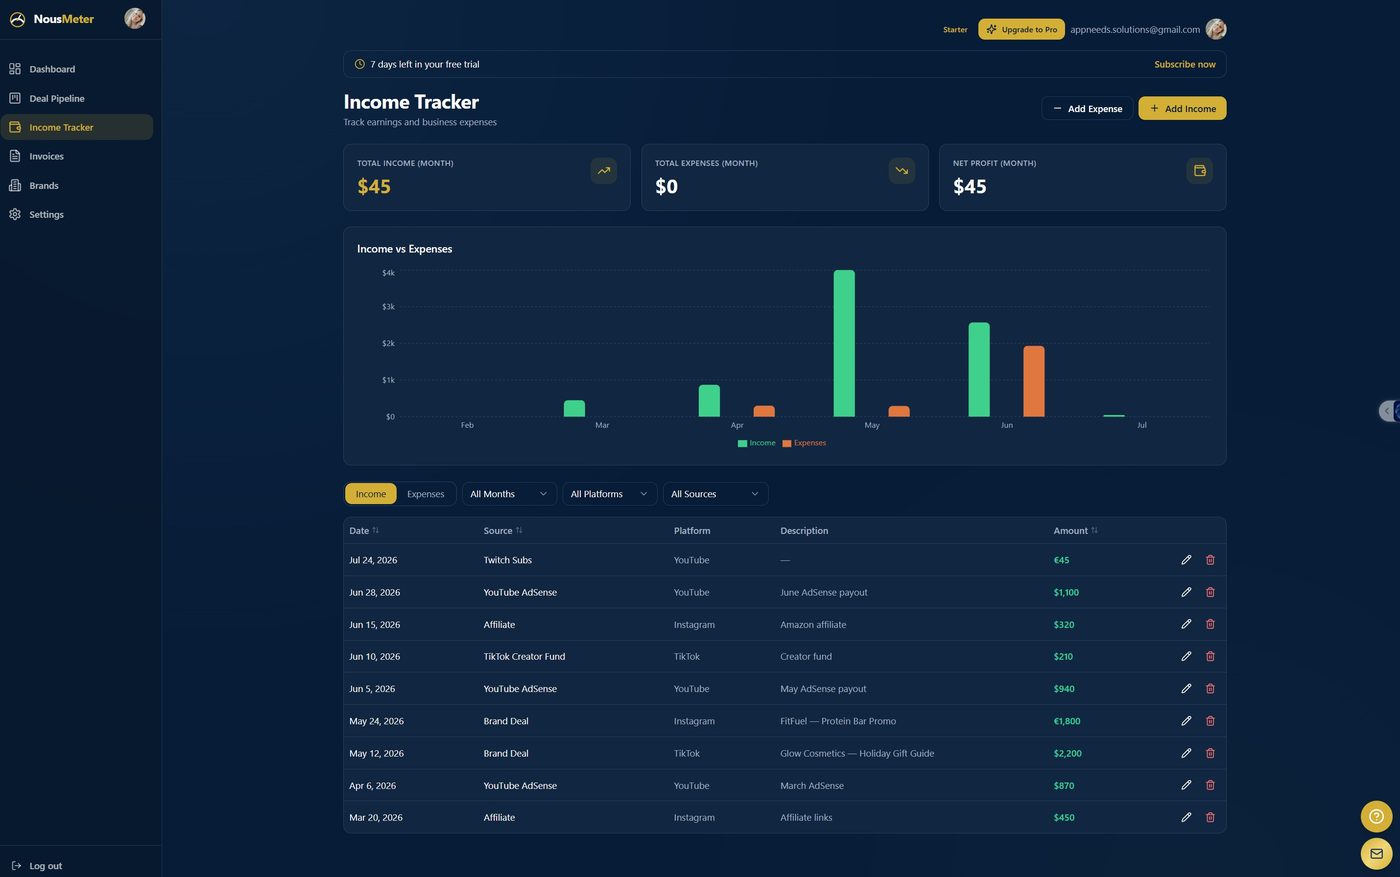Edit the March AdSense entry
Screen dimensions: 1400x877
coord(1186,785)
